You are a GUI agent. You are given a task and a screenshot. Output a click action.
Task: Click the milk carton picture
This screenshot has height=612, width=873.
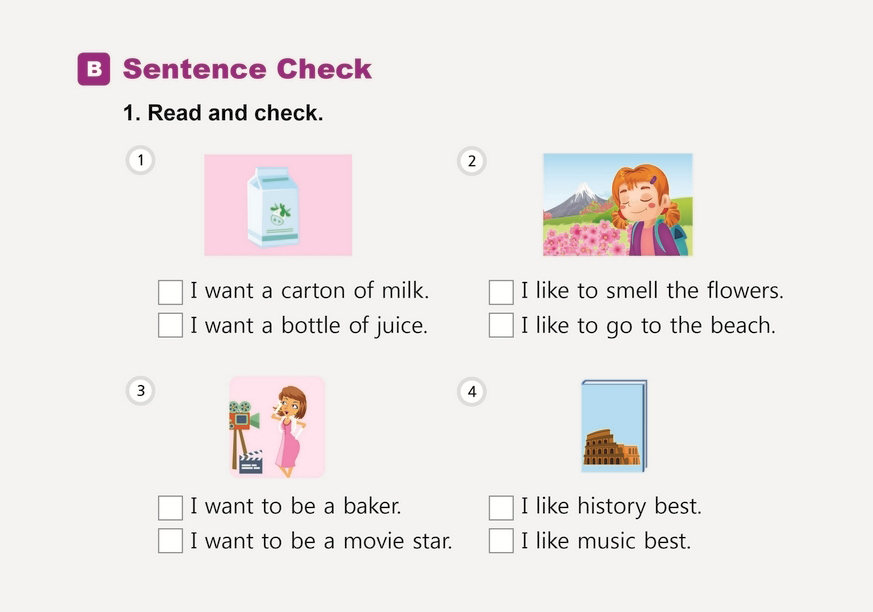click(x=278, y=205)
